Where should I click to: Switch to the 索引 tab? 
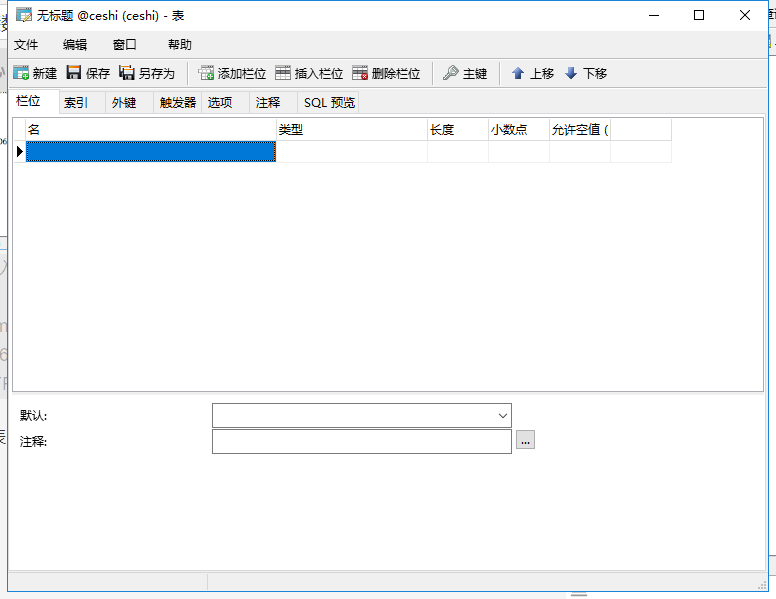pos(82,102)
